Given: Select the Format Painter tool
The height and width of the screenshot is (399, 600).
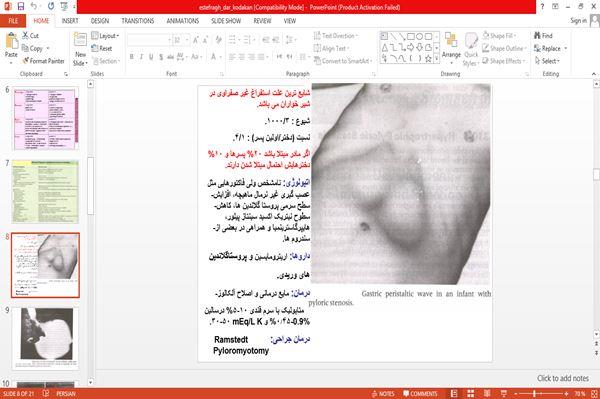Looking at the screenshot, I should [x=43, y=61].
